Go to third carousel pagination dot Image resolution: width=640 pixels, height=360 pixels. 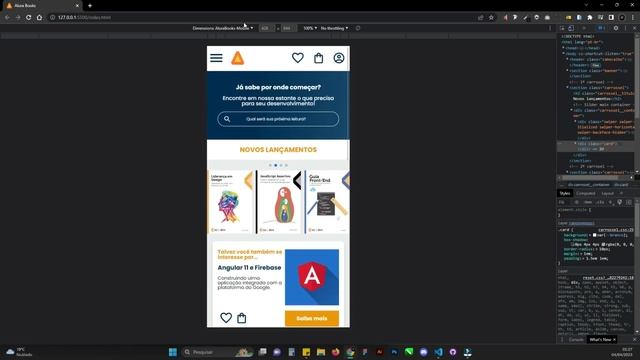click(x=281, y=165)
